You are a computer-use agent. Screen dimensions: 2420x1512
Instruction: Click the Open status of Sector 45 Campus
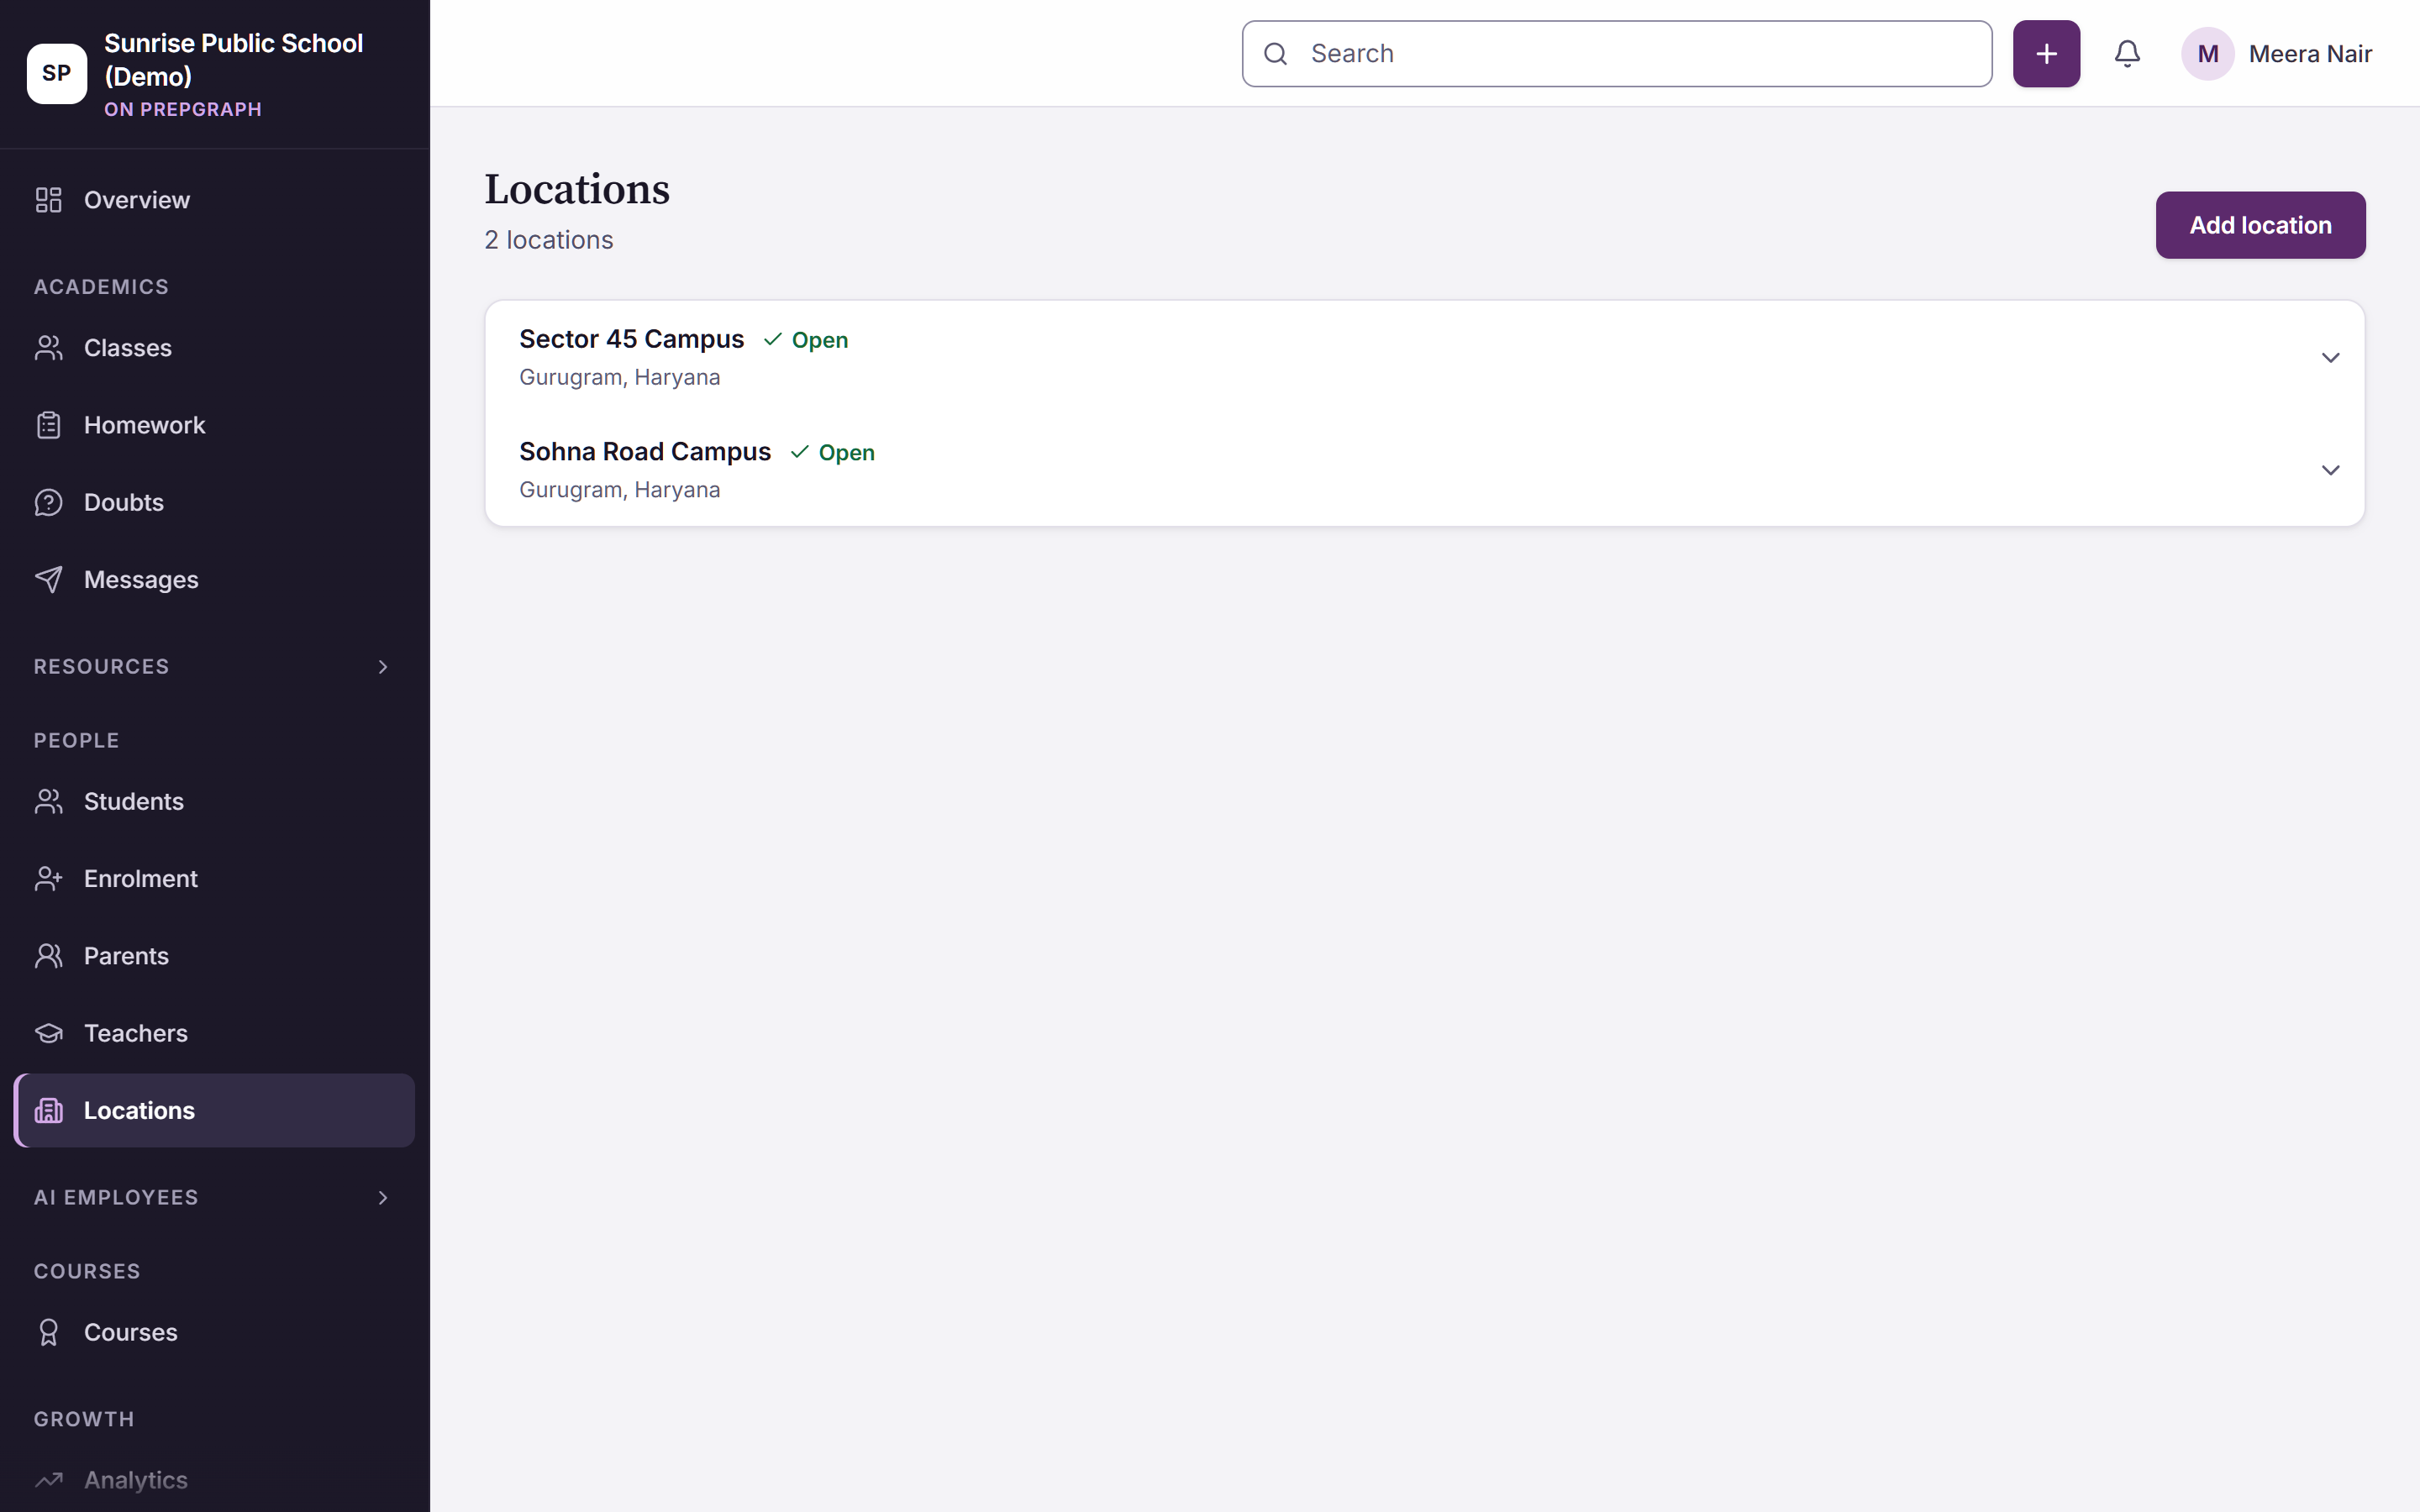(806, 340)
